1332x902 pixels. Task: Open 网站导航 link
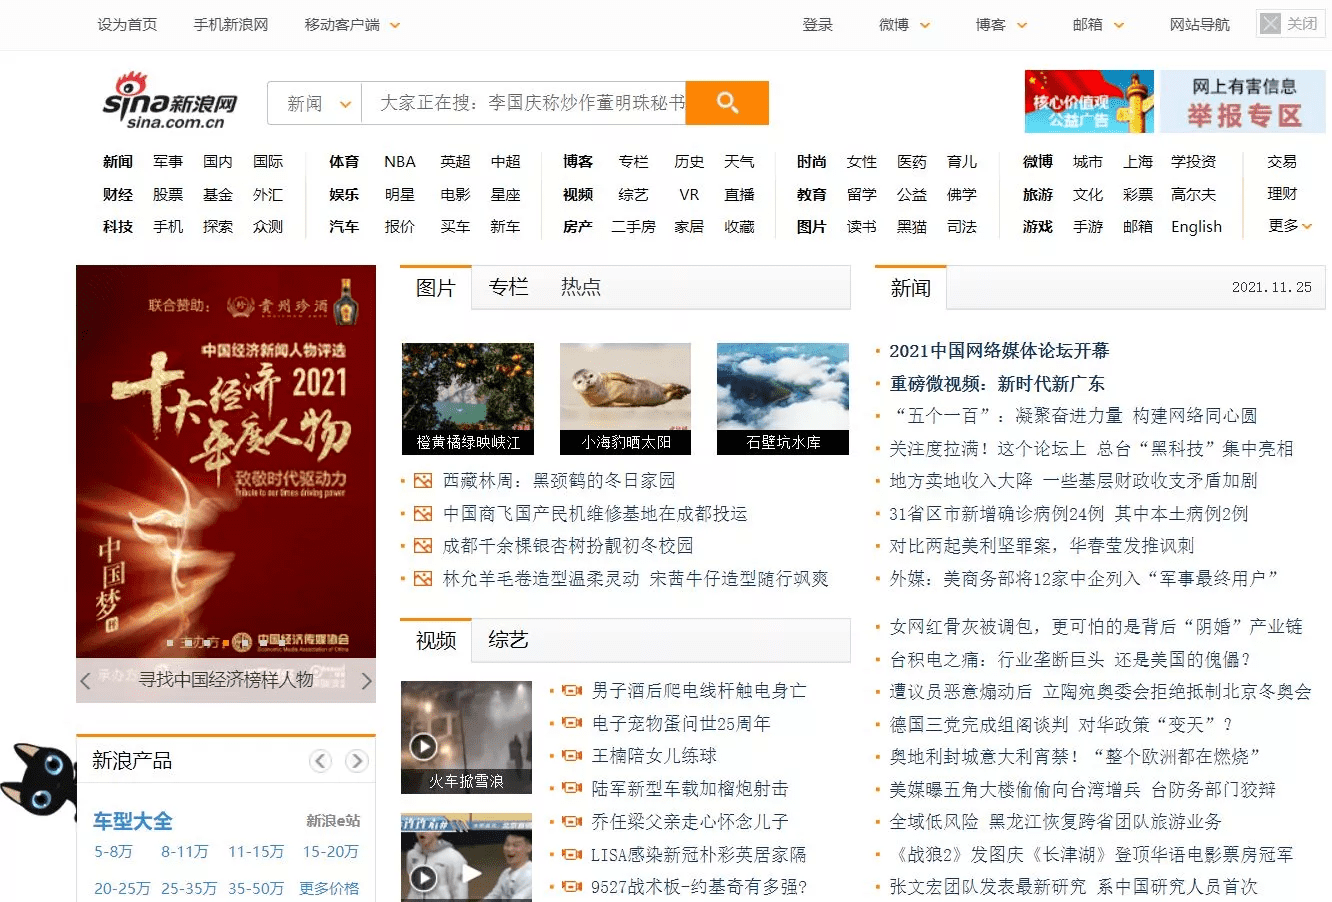pyautogui.click(x=1200, y=25)
